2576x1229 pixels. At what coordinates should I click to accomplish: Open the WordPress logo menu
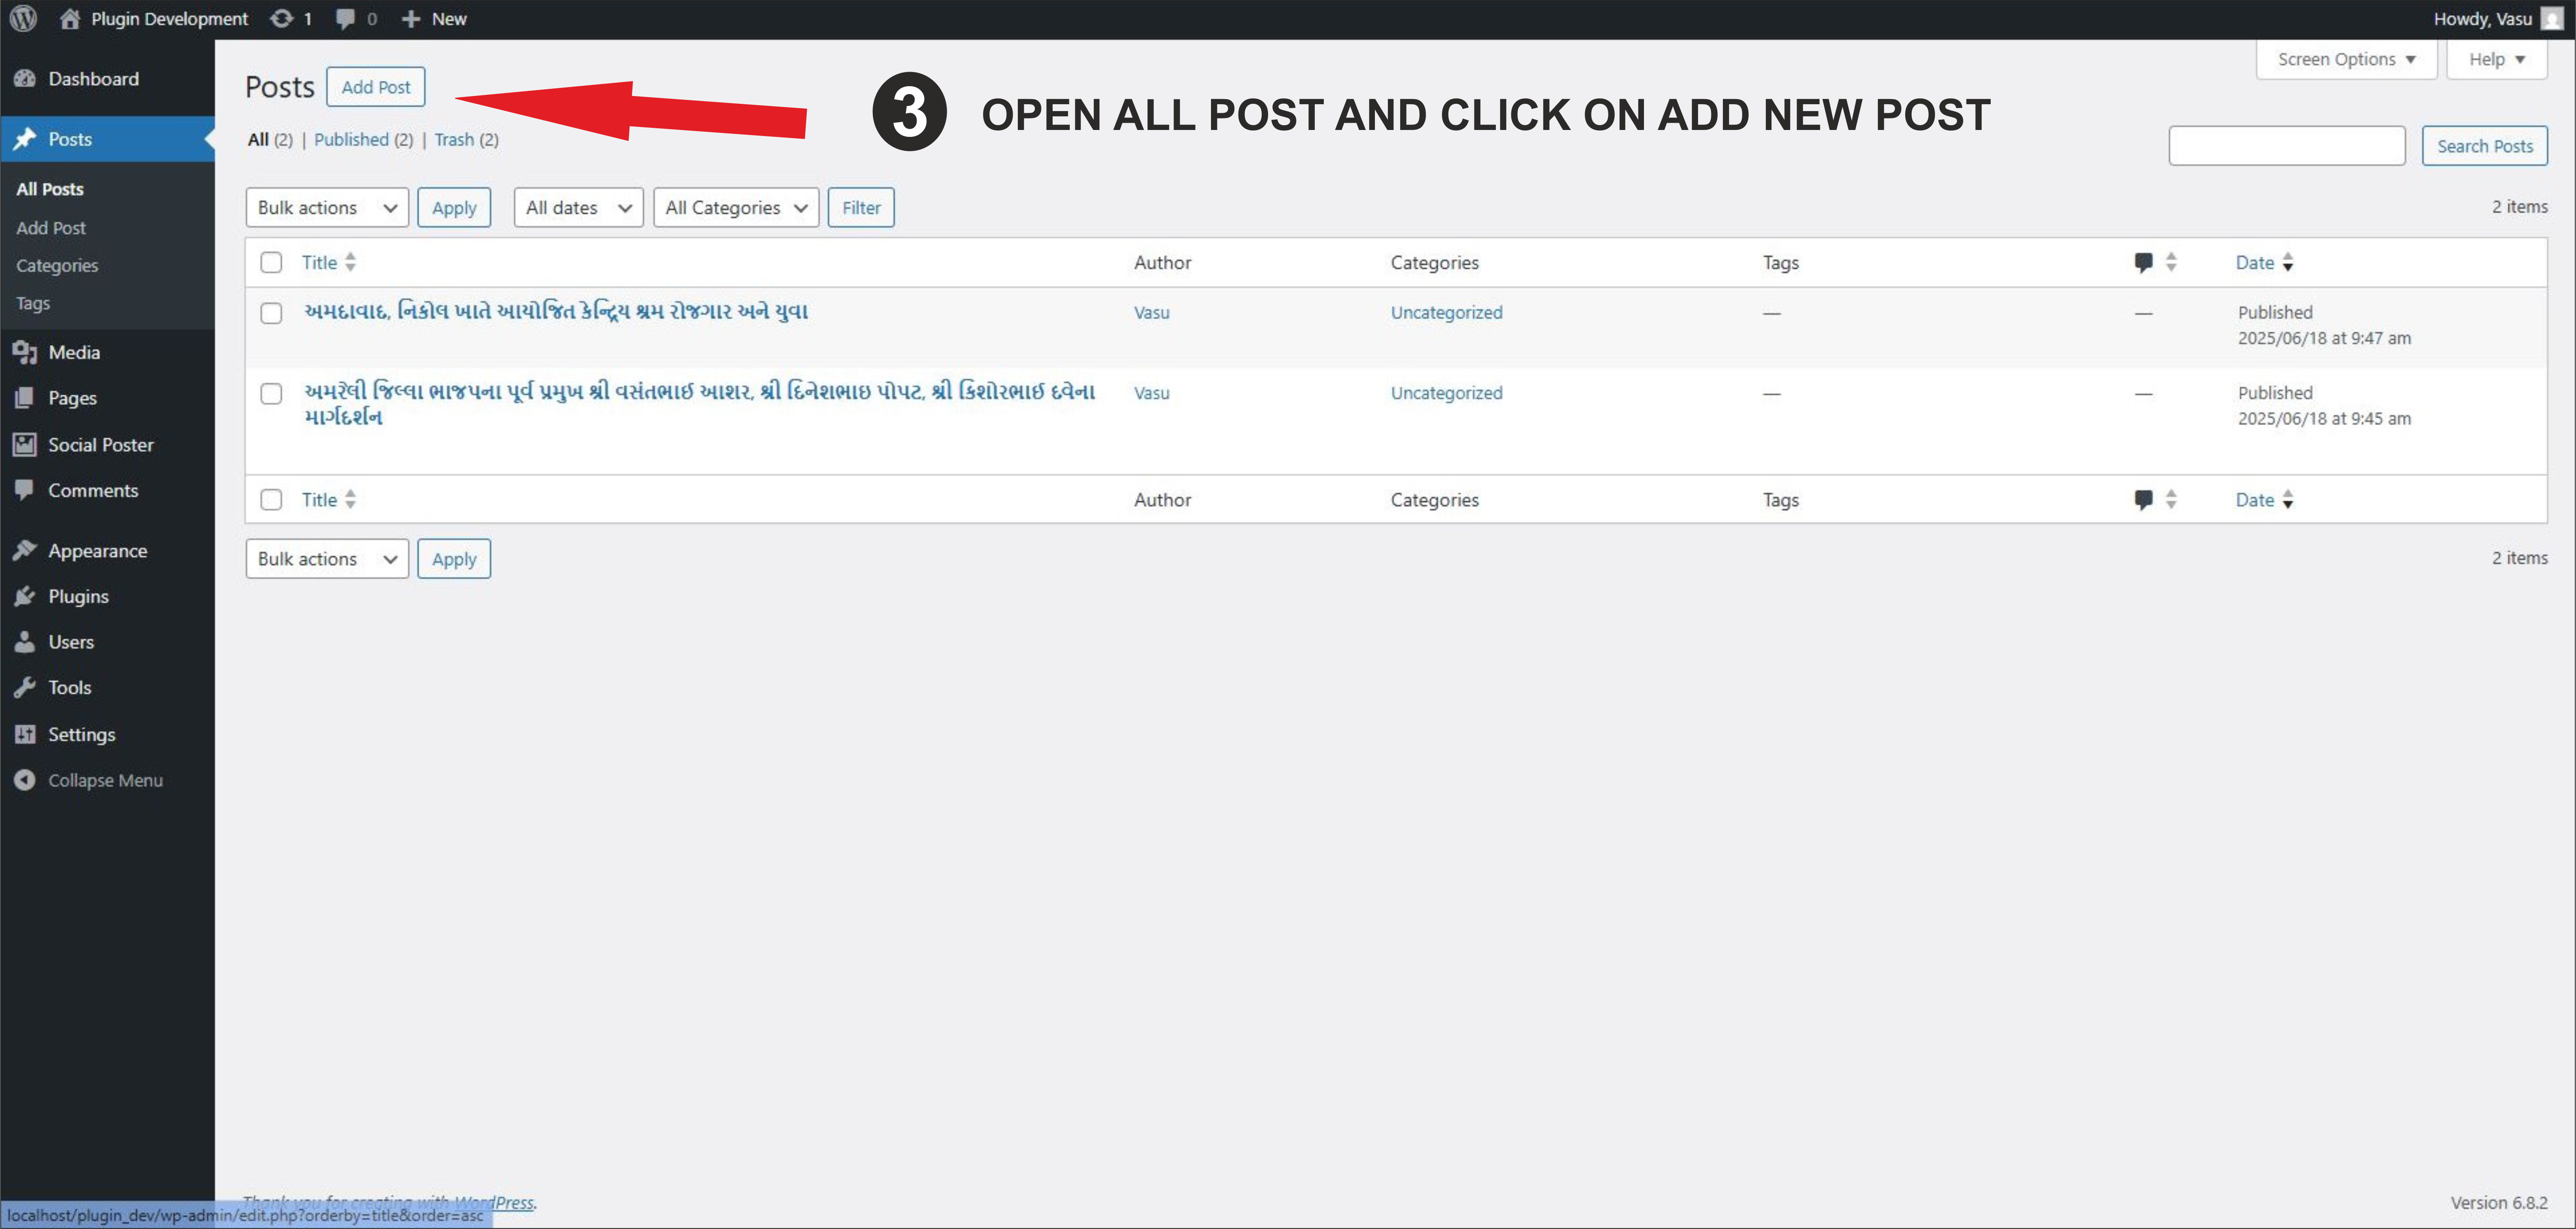[23, 18]
